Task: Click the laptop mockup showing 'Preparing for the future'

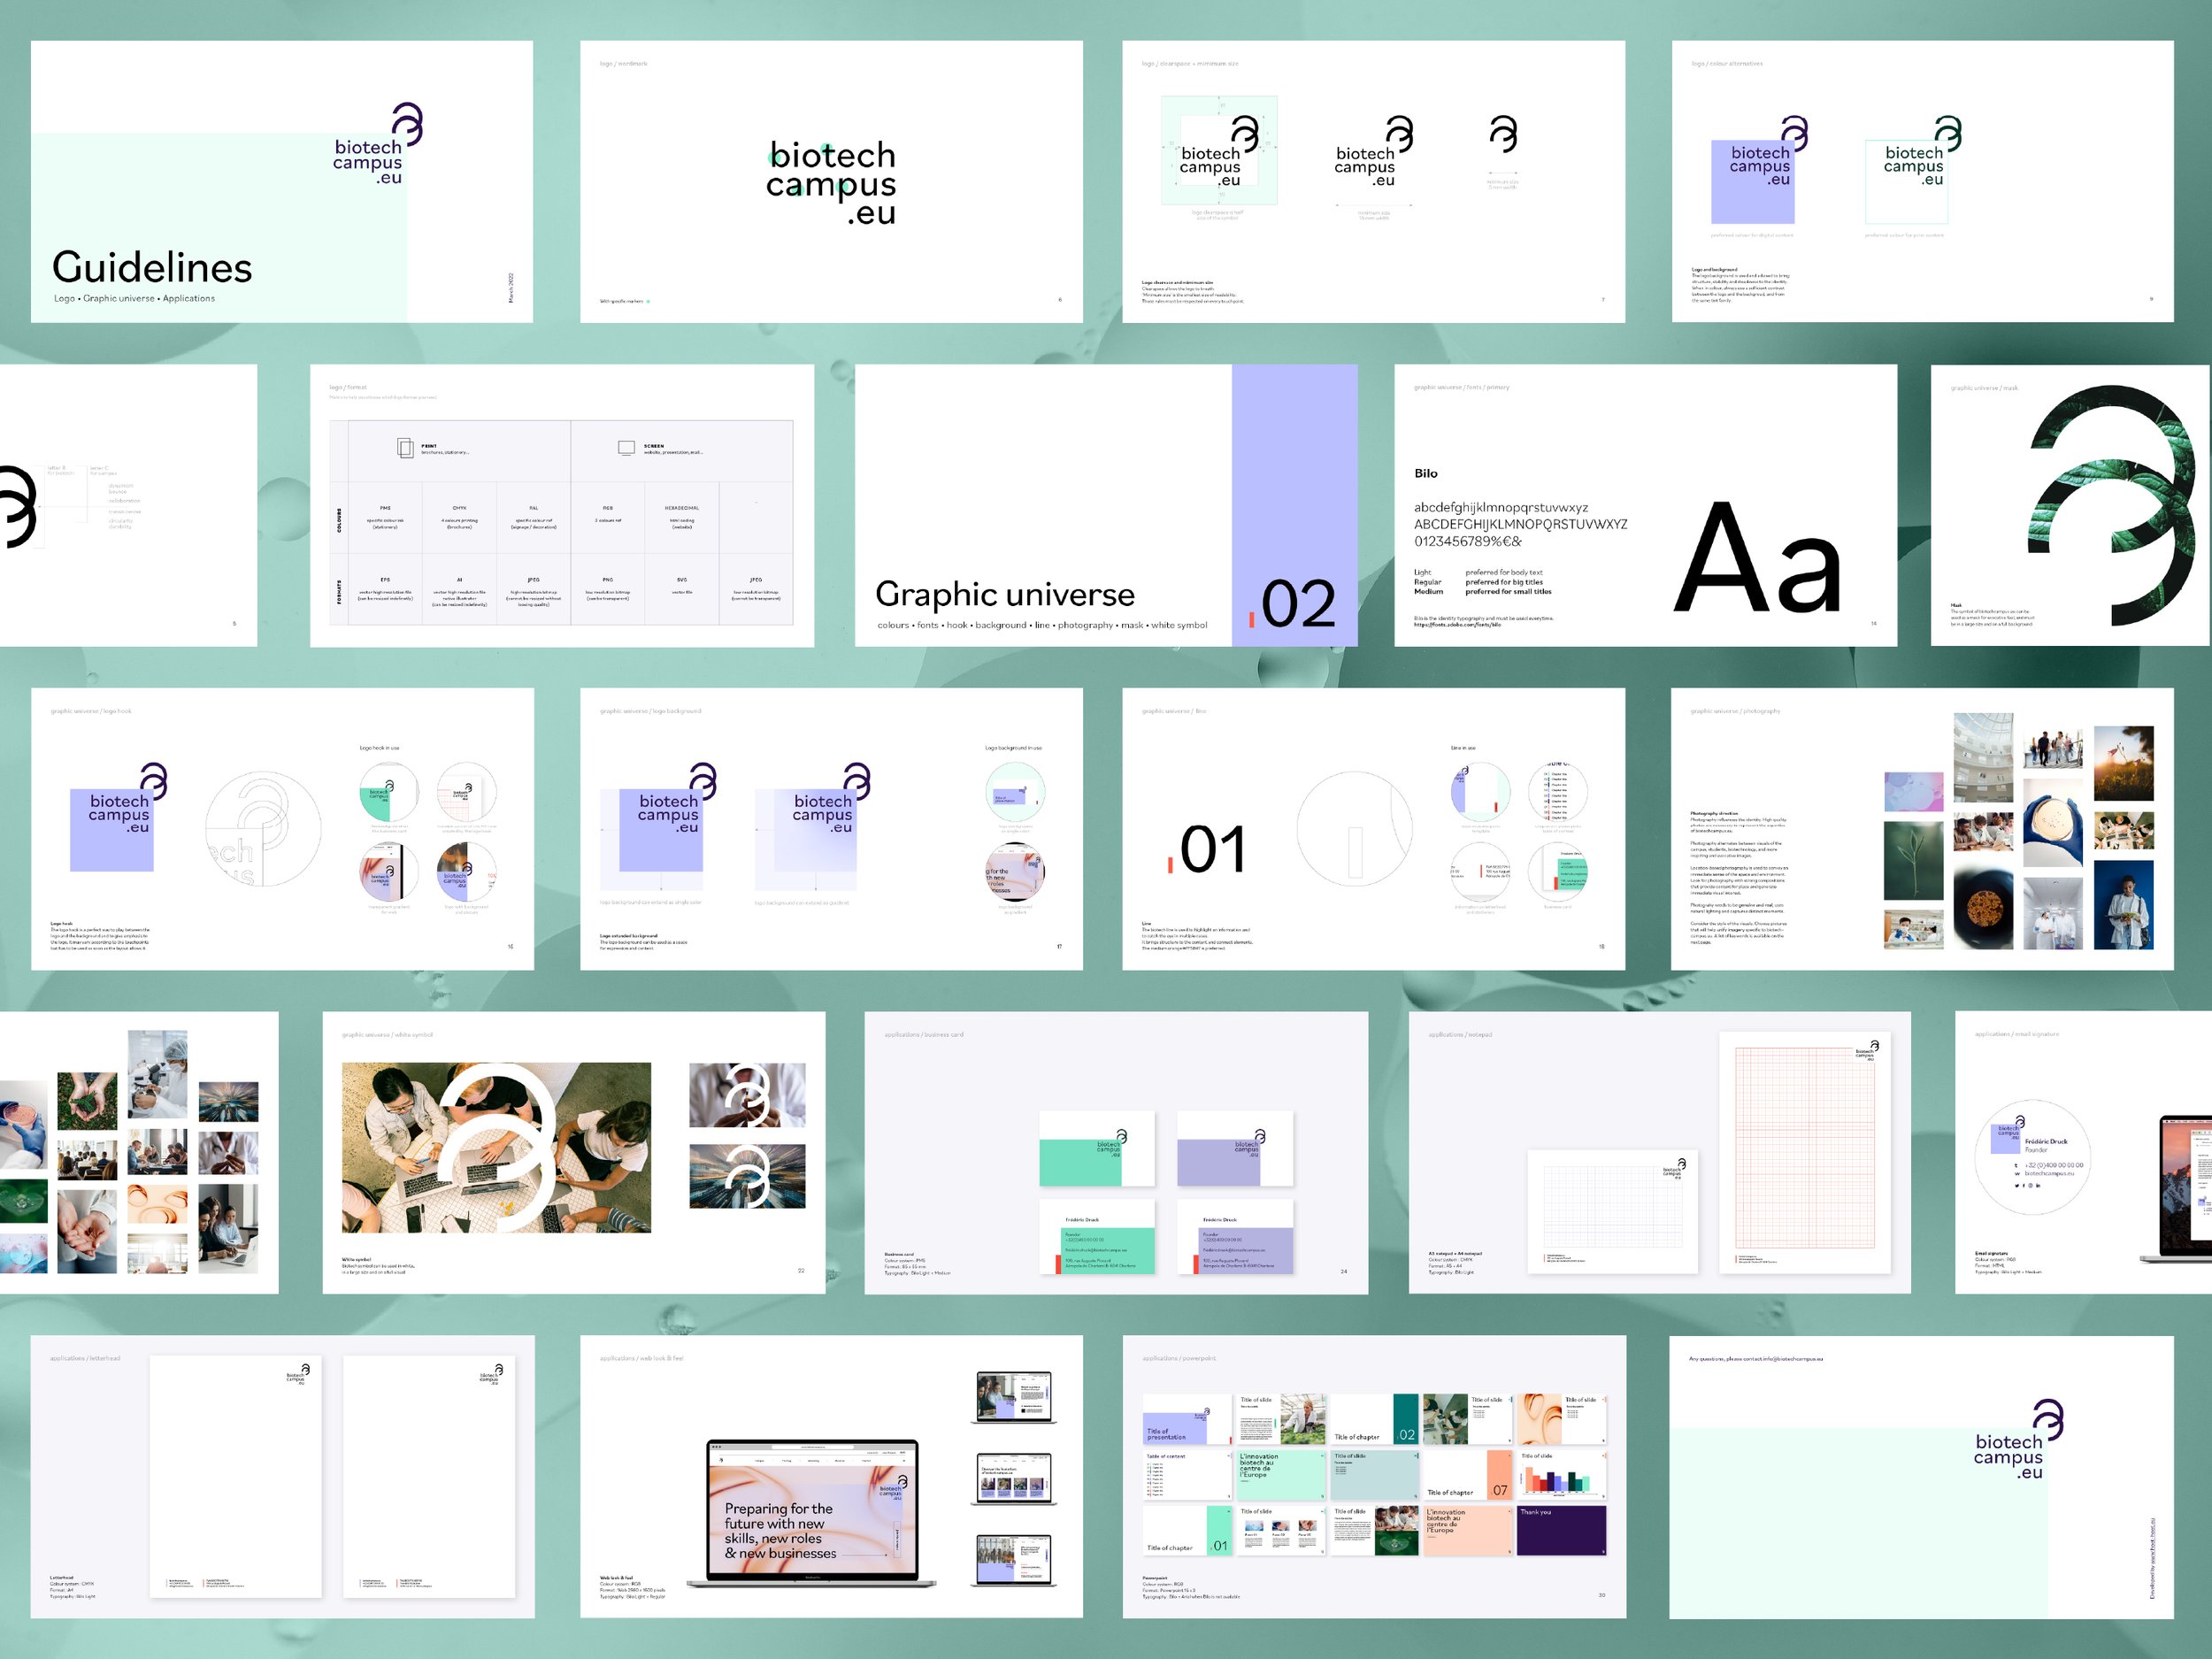Action: (812, 1512)
